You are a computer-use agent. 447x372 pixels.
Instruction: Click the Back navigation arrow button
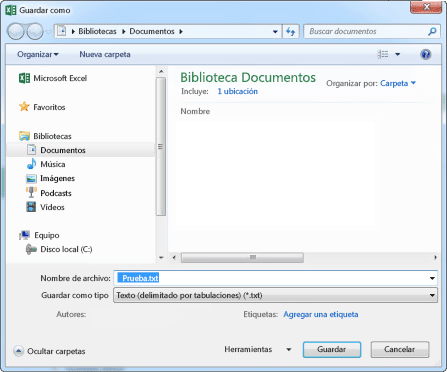coord(16,32)
